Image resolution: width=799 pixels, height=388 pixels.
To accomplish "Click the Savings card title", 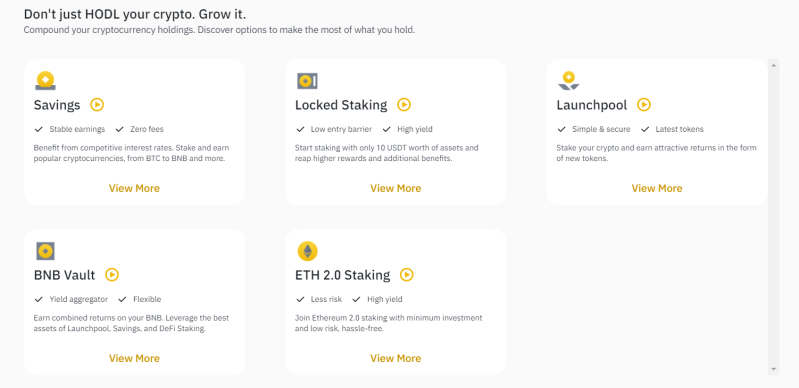I will (57, 106).
